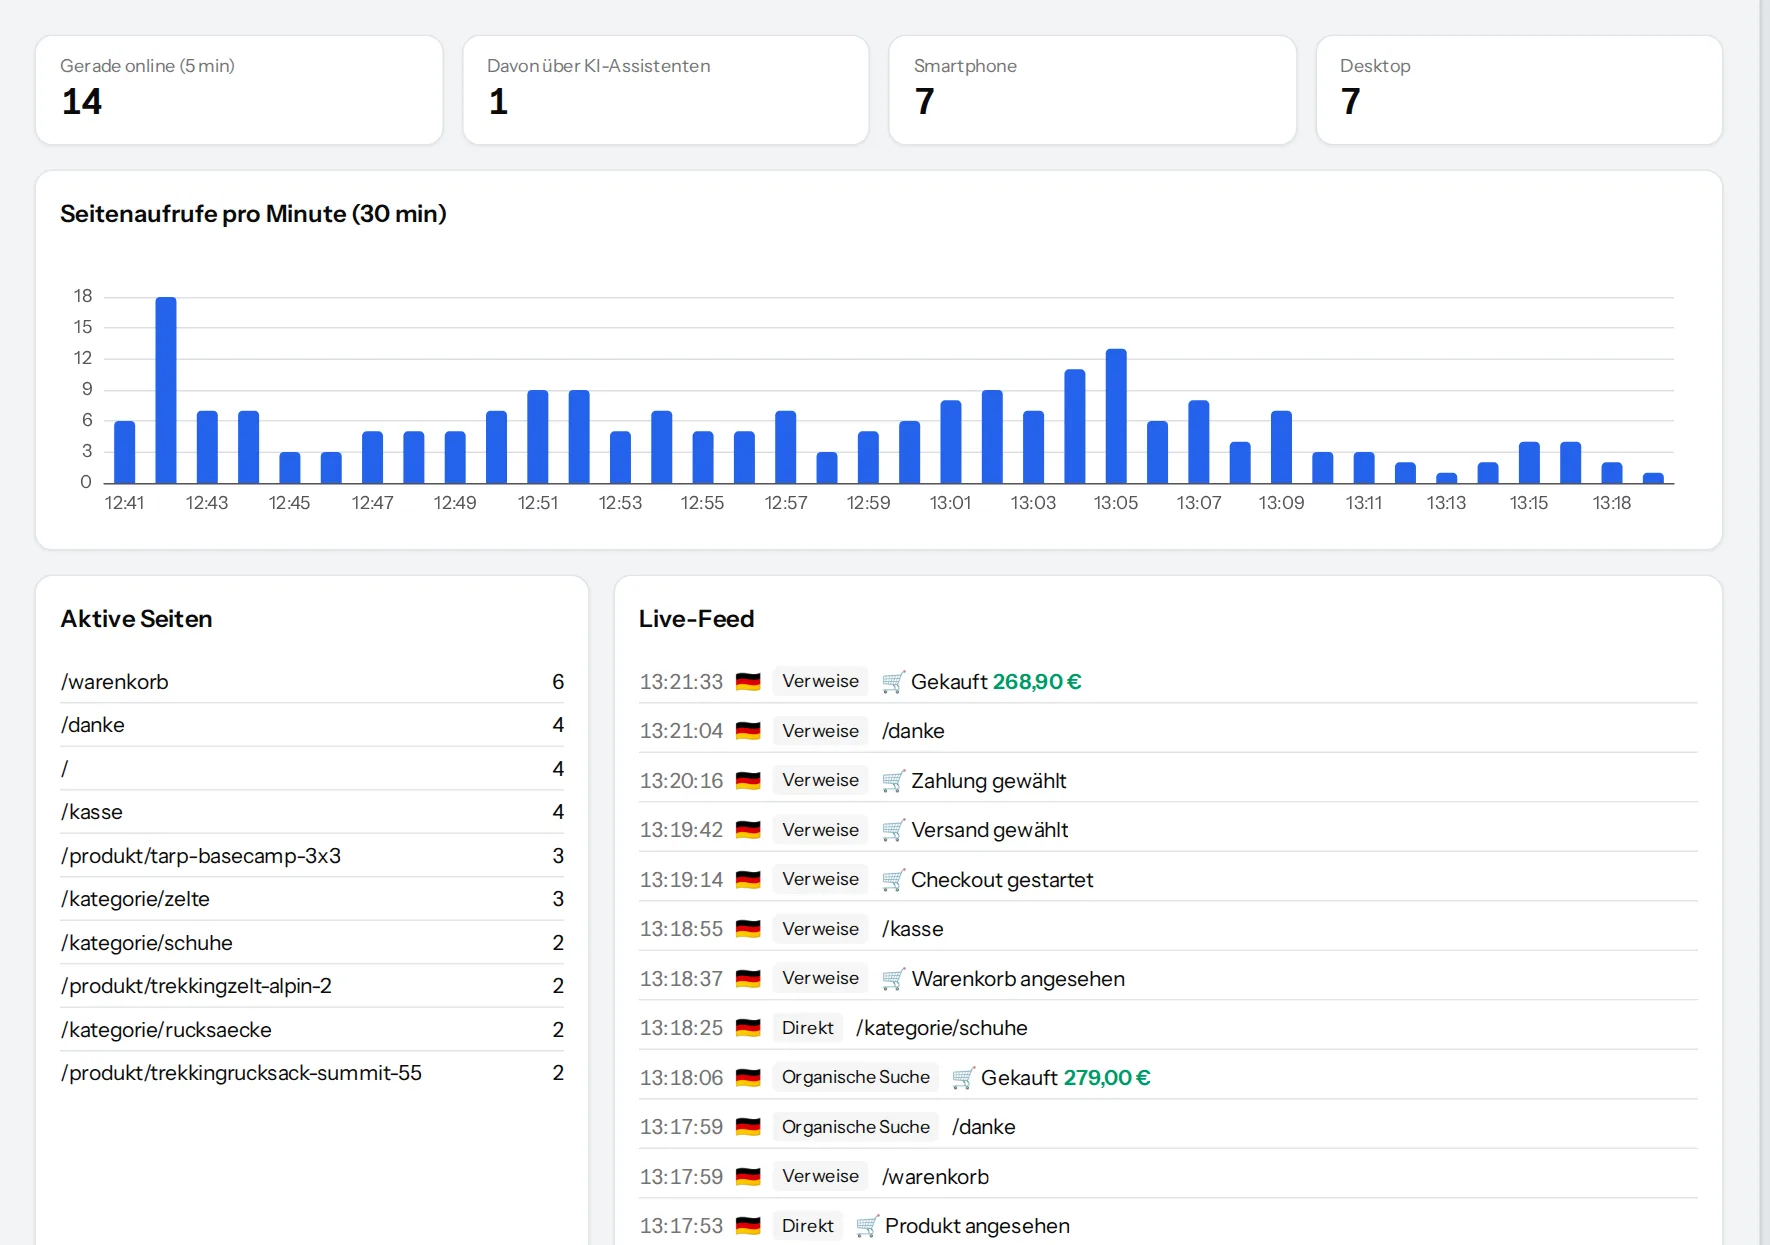Viewport: 1770px width, 1245px height.
Task: Click the Gerade online (5 min) card
Action: click(239, 90)
